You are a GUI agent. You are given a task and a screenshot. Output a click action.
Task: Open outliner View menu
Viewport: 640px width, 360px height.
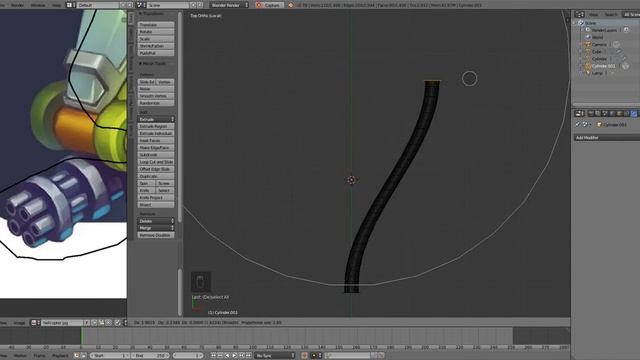click(593, 14)
